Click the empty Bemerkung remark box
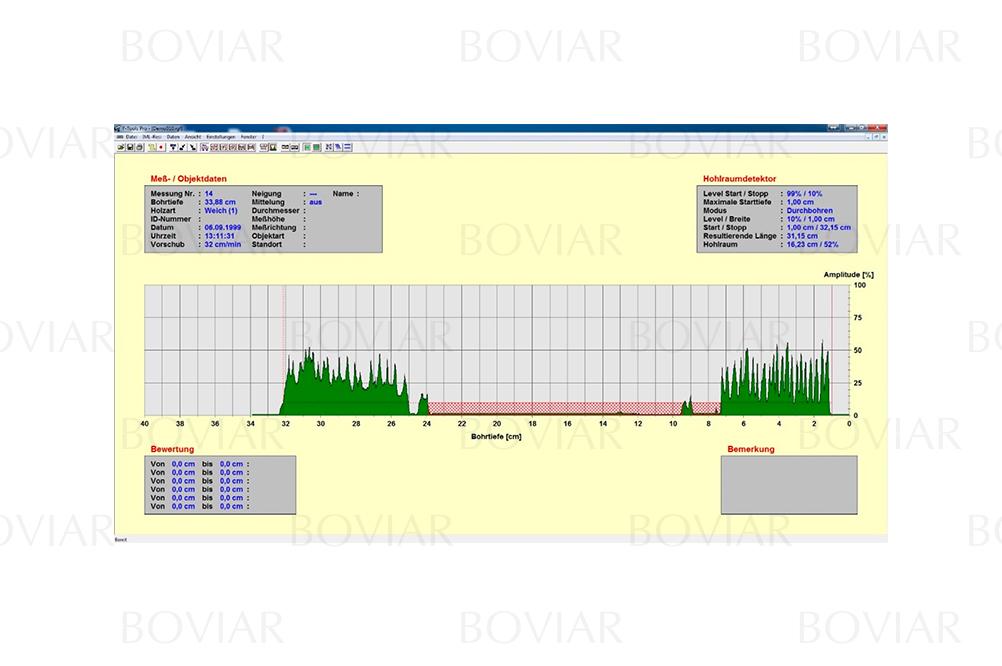Viewport: 1002px width, 666px height. coord(788,485)
